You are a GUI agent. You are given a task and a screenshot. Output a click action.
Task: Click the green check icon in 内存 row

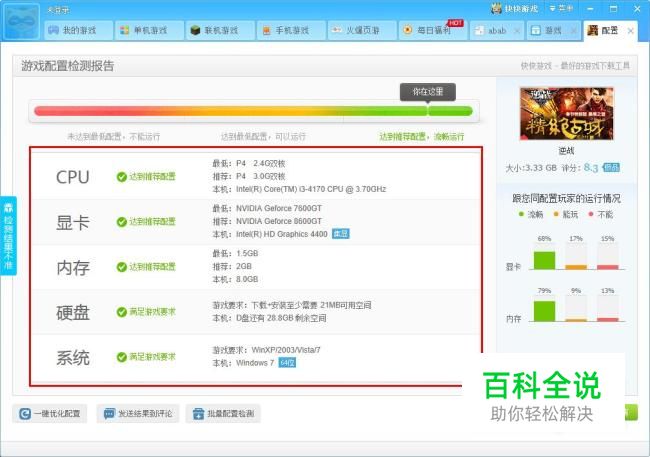(121, 267)
